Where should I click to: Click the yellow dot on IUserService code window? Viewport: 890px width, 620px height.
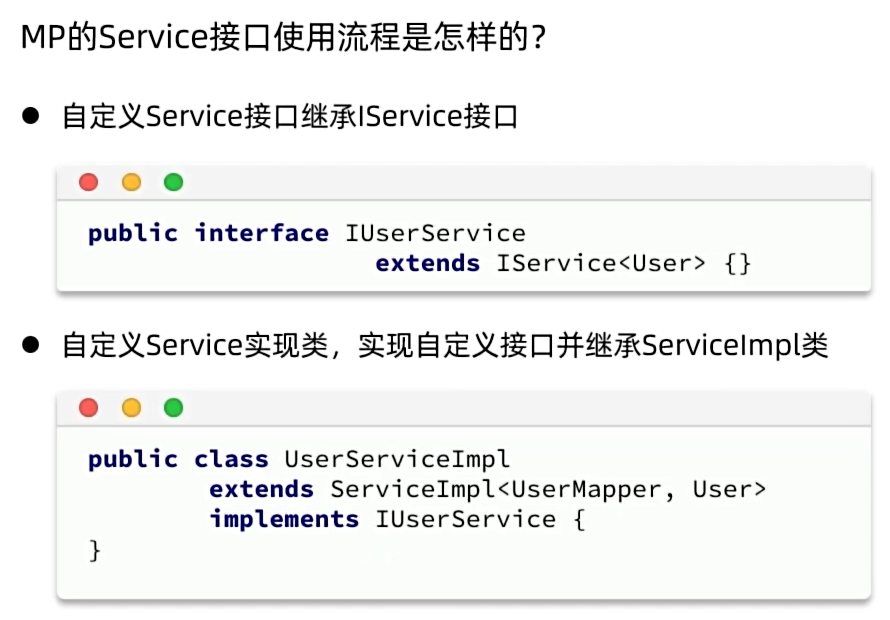coord(131,182)
